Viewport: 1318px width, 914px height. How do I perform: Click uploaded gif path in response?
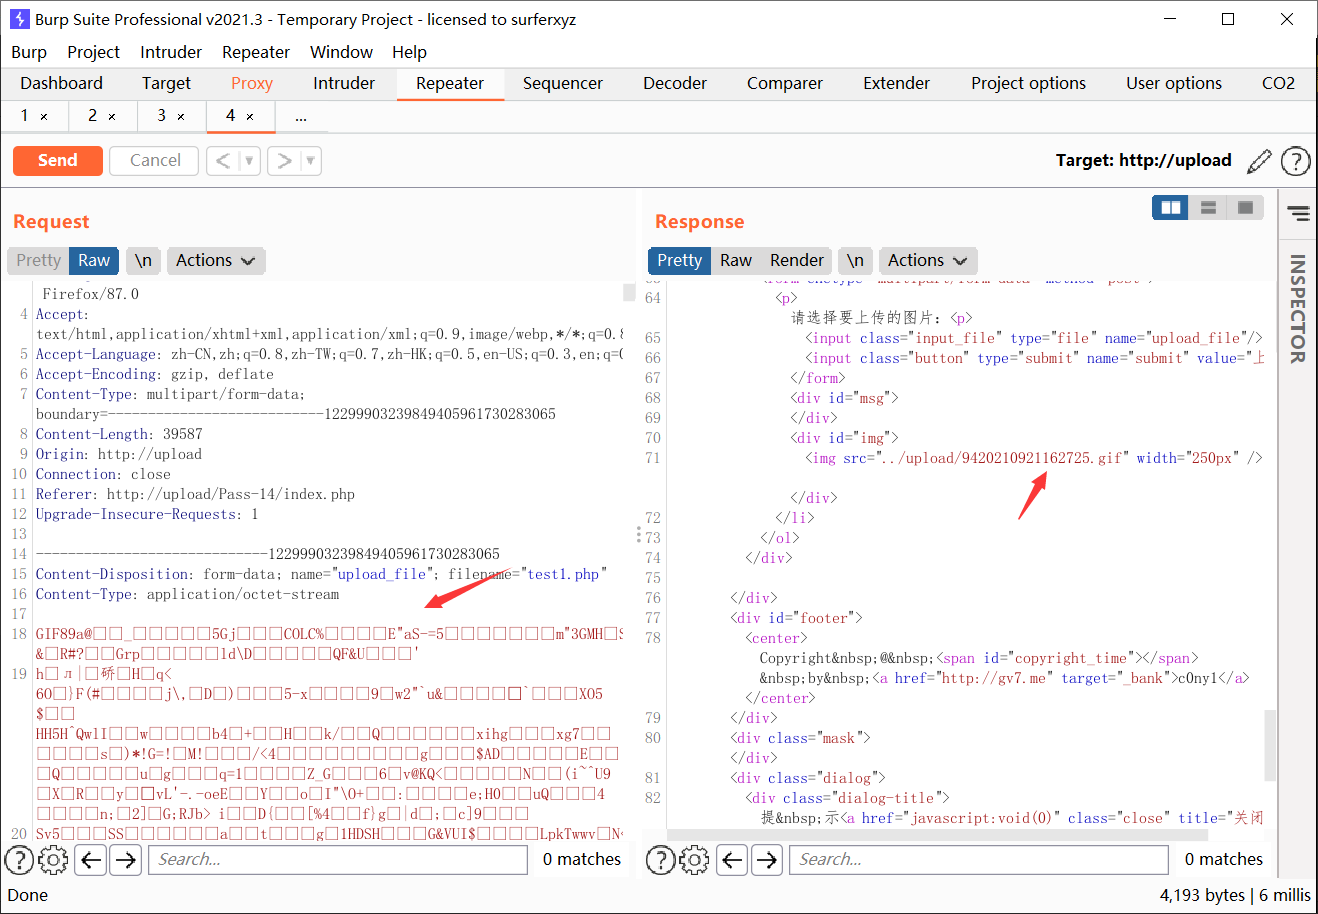pos(1000,458)
